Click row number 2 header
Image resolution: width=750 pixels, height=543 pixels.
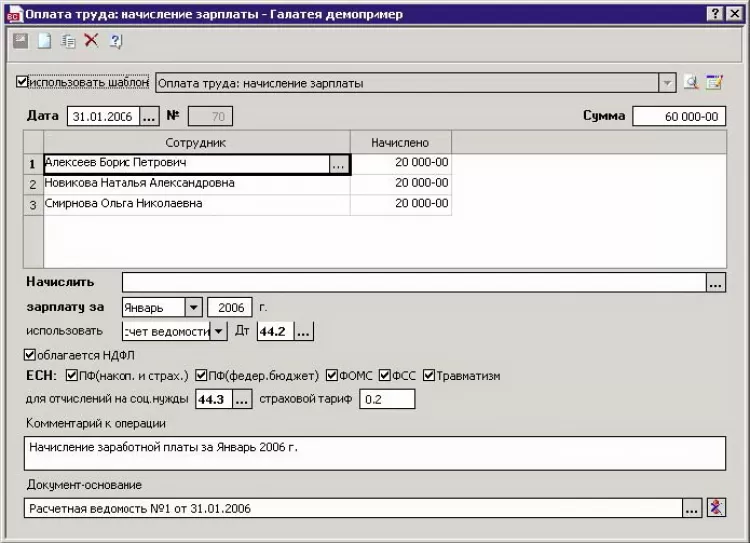[33, 184]
